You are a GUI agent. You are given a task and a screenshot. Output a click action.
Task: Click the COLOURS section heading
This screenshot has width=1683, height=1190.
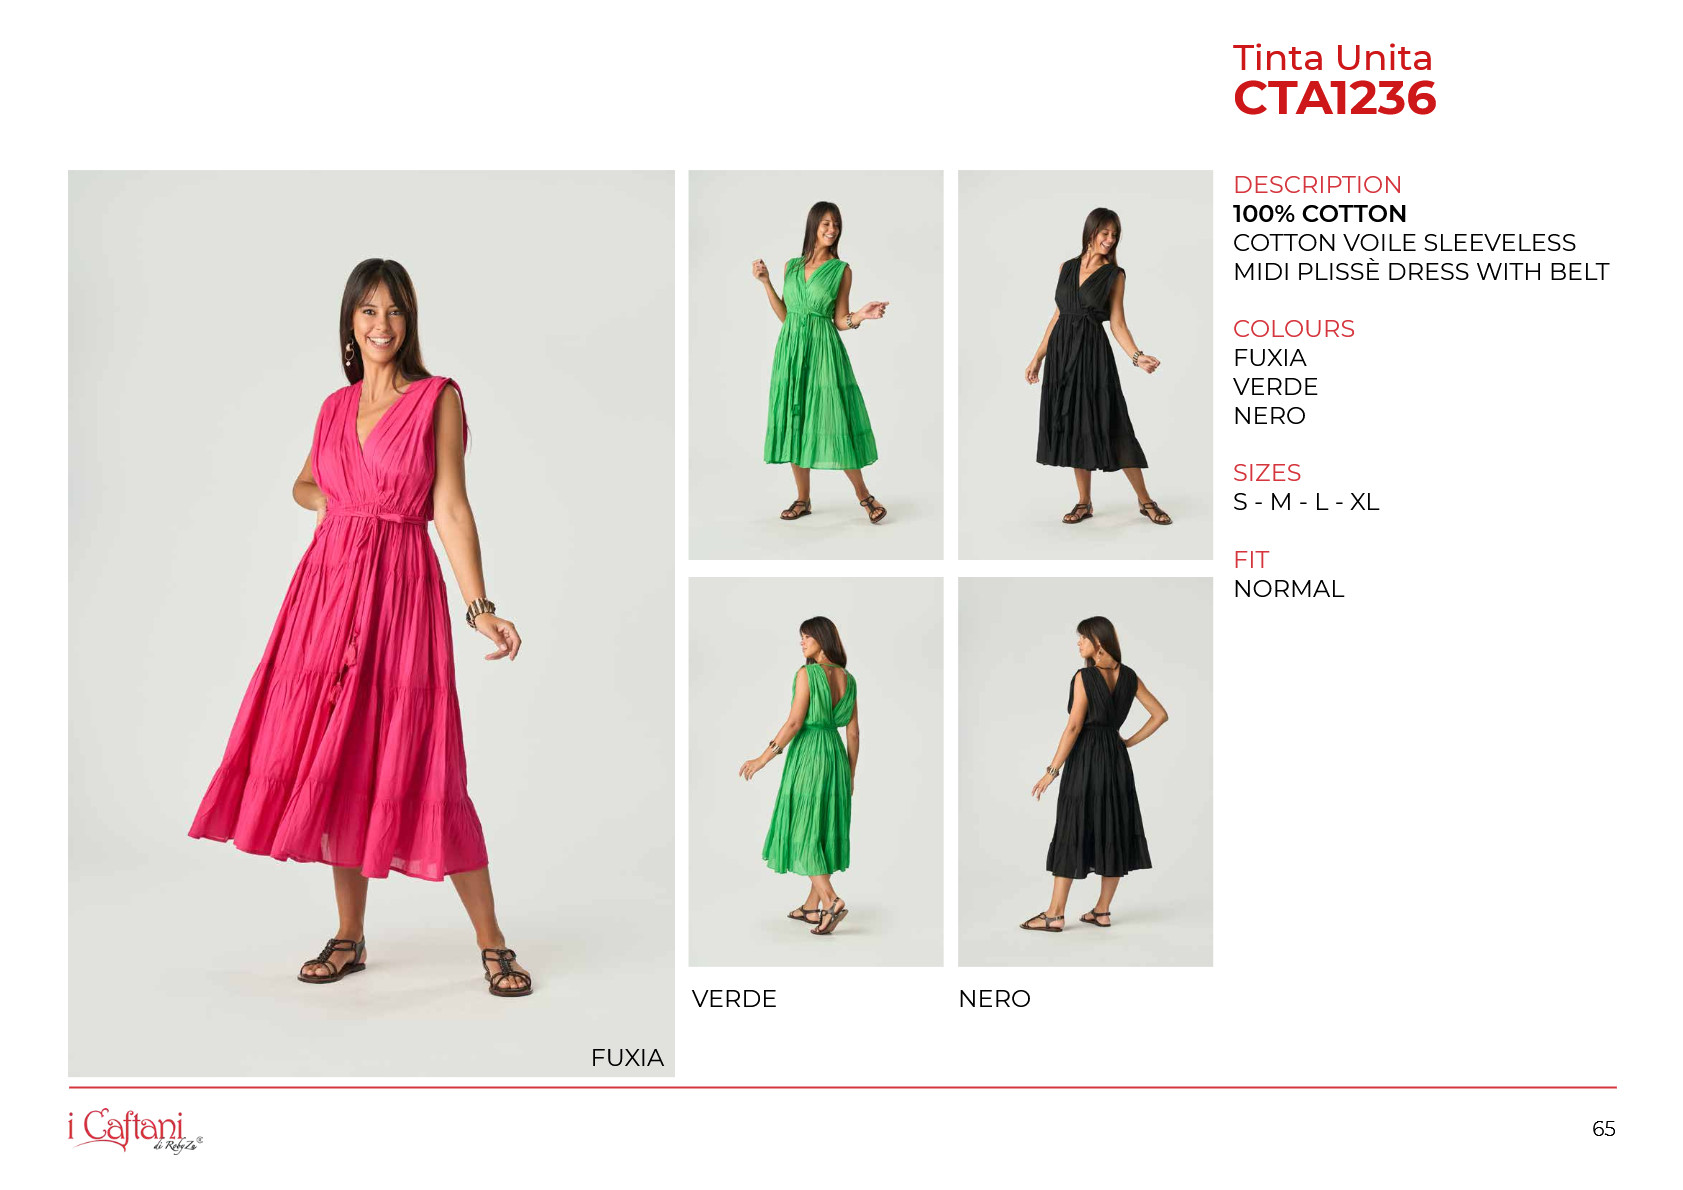point(1294,329)
